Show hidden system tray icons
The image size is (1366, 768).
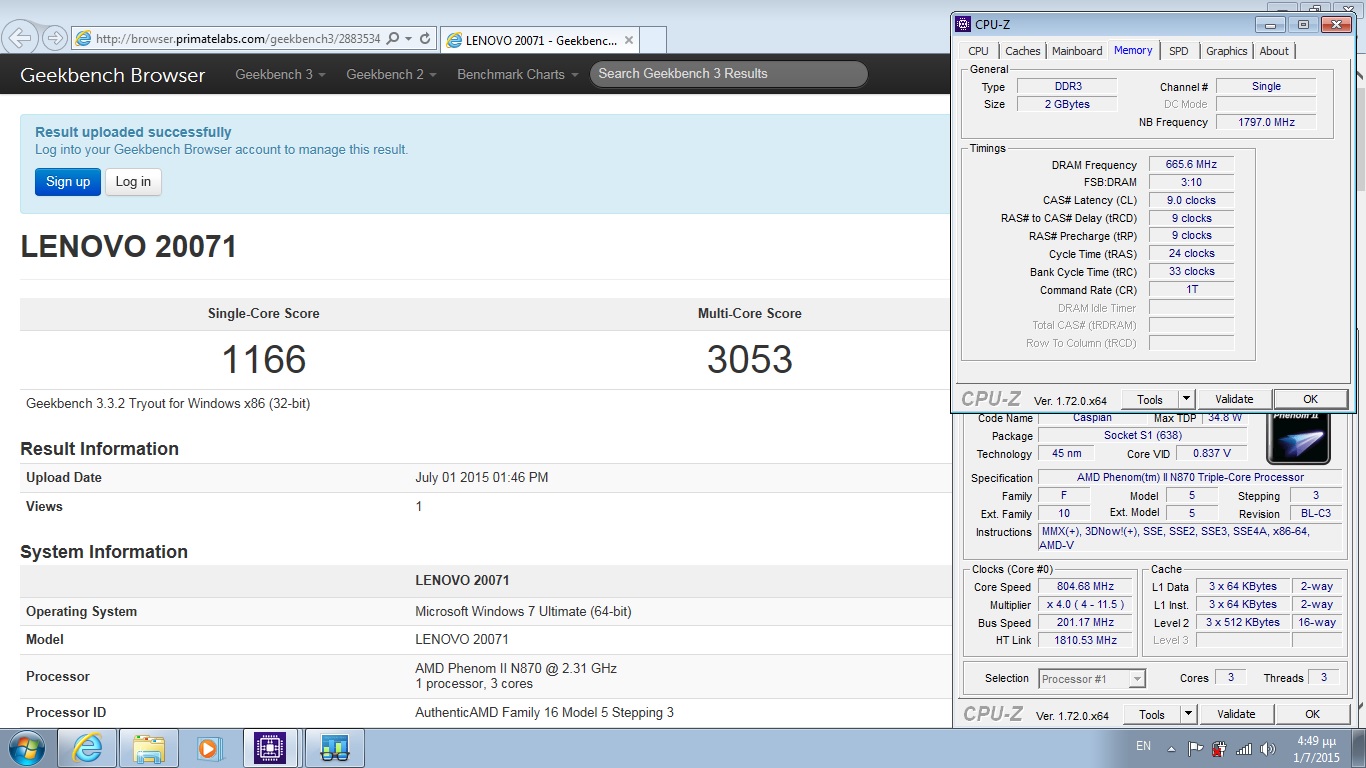(x=1170, y=748)
